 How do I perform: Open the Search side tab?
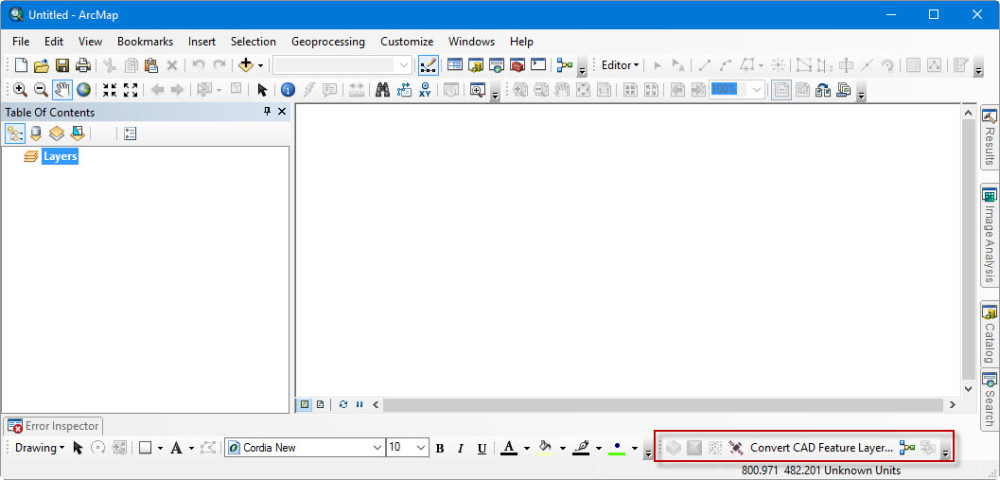(x=989, y=400)
